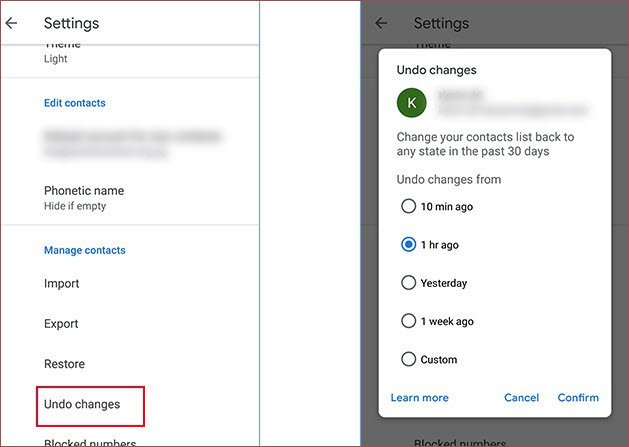The image size is (629, 447).
Task: Confirm the undo changes selection
Action: tap(578, 398)
